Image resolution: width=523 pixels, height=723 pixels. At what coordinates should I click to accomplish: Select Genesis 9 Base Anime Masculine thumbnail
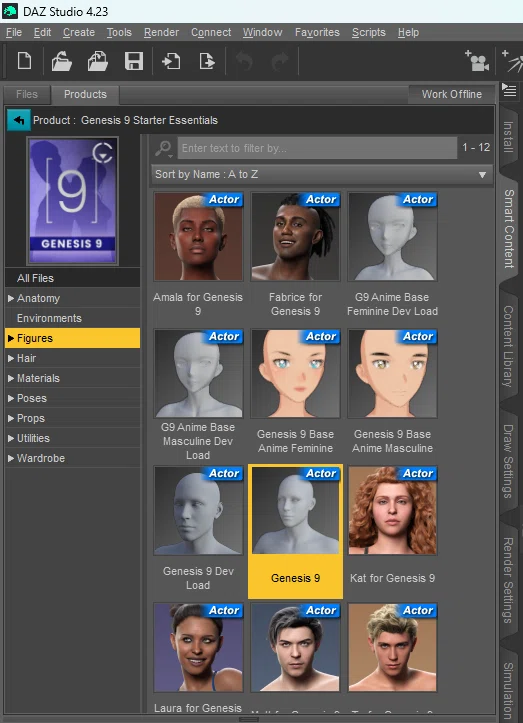392,373
